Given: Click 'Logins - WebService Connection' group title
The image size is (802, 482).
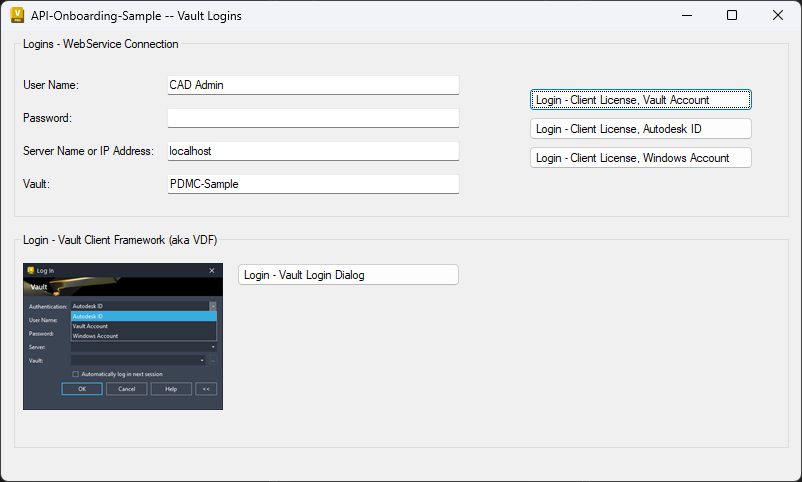Looking at the screenshot, I should point(100,44).
